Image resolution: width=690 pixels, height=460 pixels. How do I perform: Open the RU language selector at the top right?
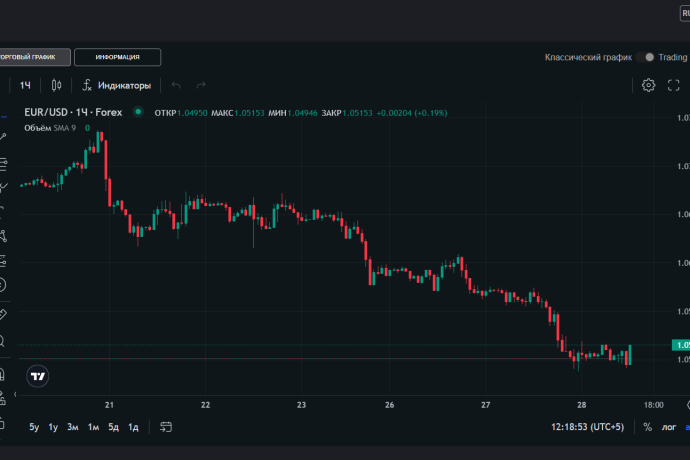tap(685, 13)
